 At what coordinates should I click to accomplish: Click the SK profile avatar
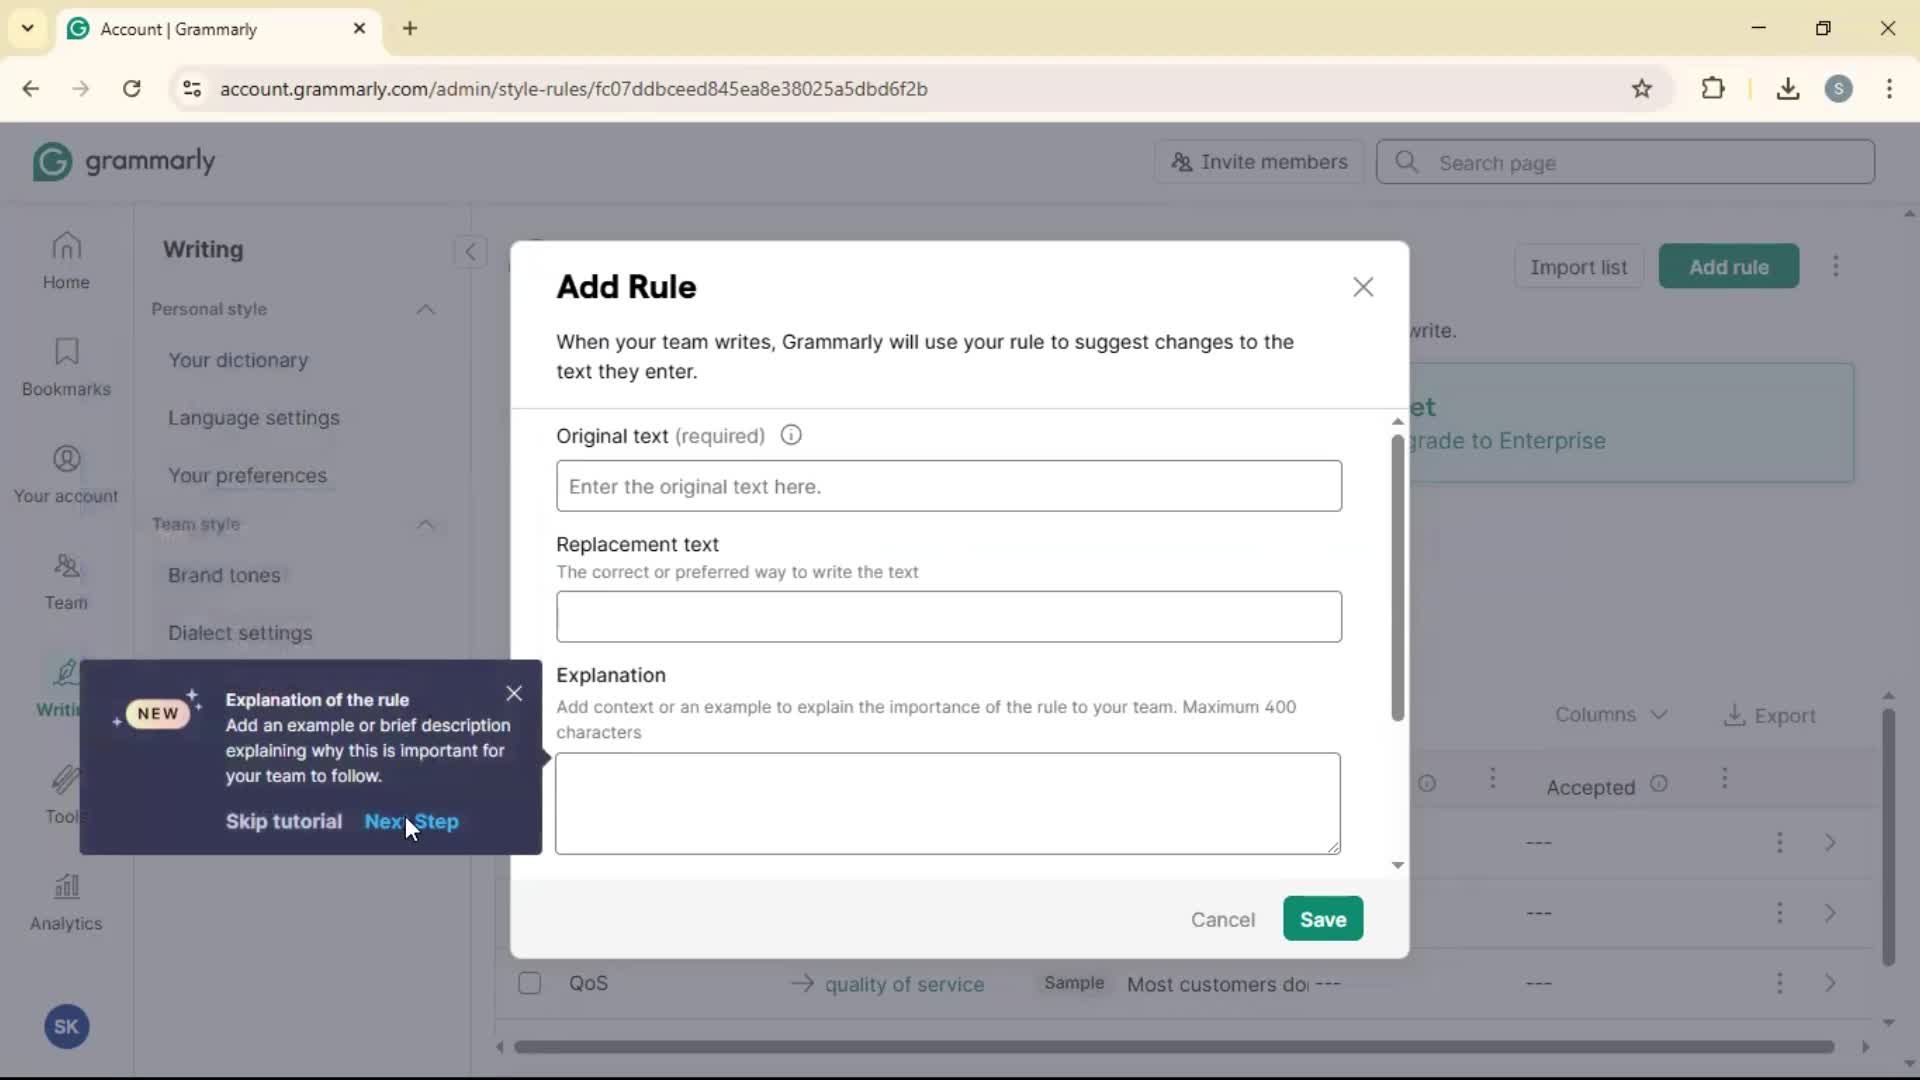pyautogui.click(x=66, y=1026)
